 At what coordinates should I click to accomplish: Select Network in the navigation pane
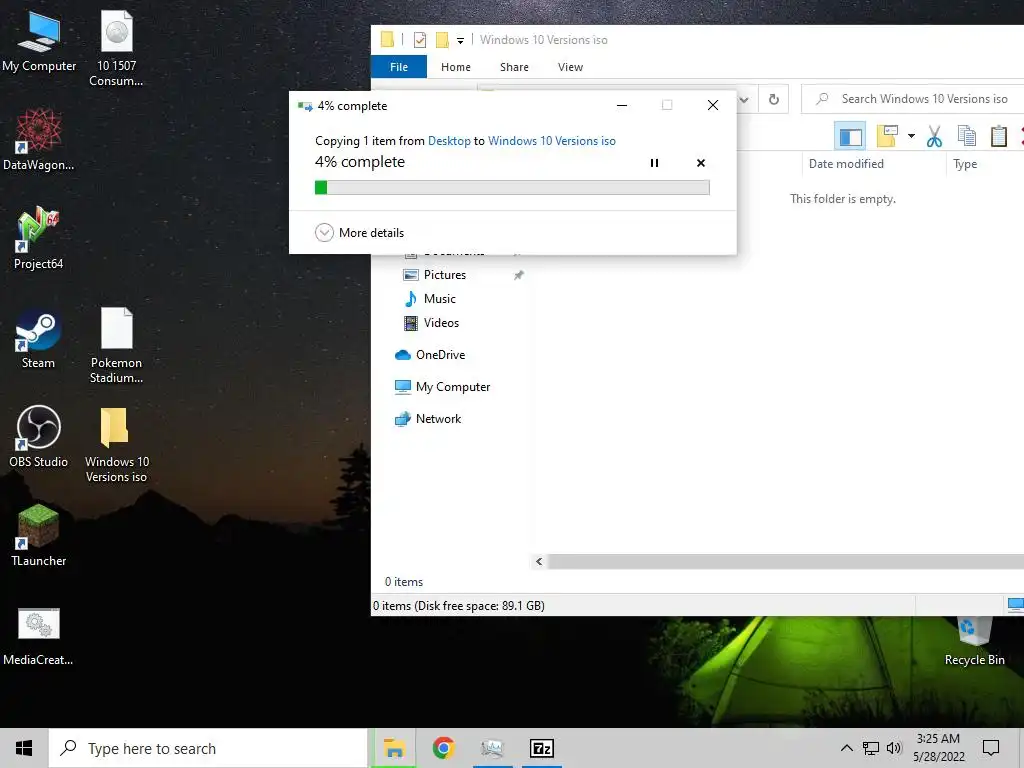[x=428, y=419]
